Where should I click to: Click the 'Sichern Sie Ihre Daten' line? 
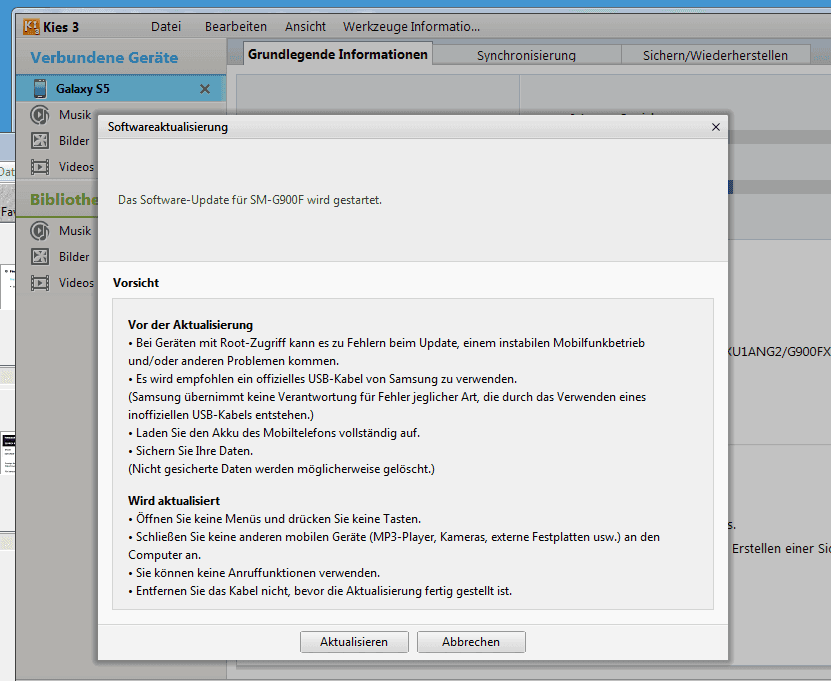191,451
